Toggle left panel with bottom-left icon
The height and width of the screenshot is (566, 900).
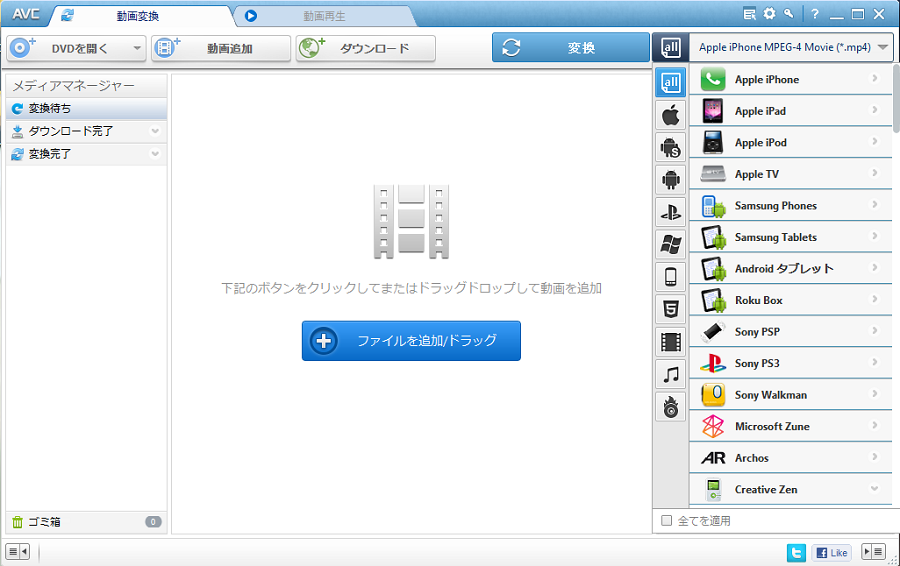coord(18,552)
